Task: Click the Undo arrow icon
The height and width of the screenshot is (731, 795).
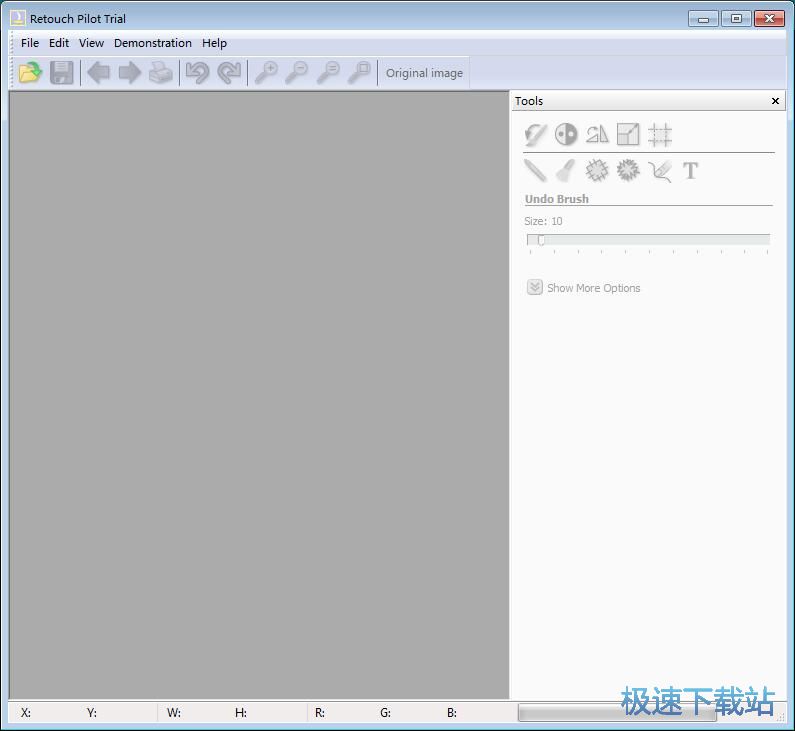Action: pyautogui.click(x=197, y=72)
